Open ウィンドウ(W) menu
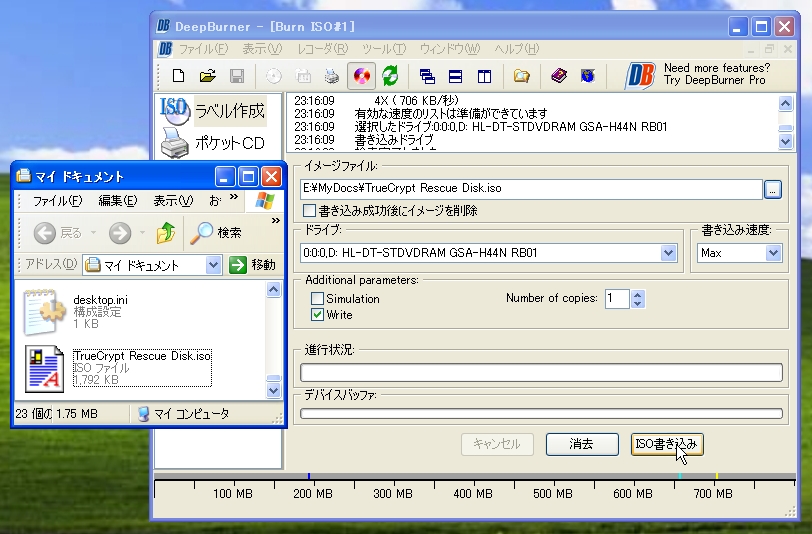The width and height of the screenshot is (812, 534). pyautogui.click(x=450, y=49)
